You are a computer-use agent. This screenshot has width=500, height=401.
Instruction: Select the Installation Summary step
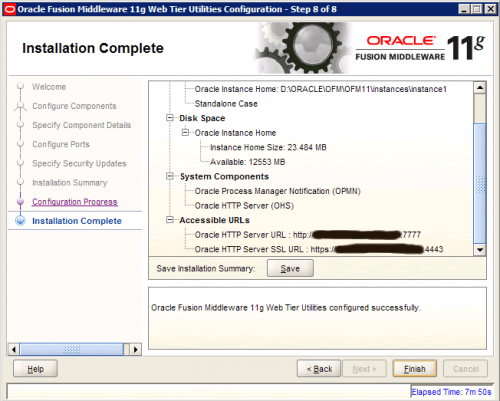[70, 183]
